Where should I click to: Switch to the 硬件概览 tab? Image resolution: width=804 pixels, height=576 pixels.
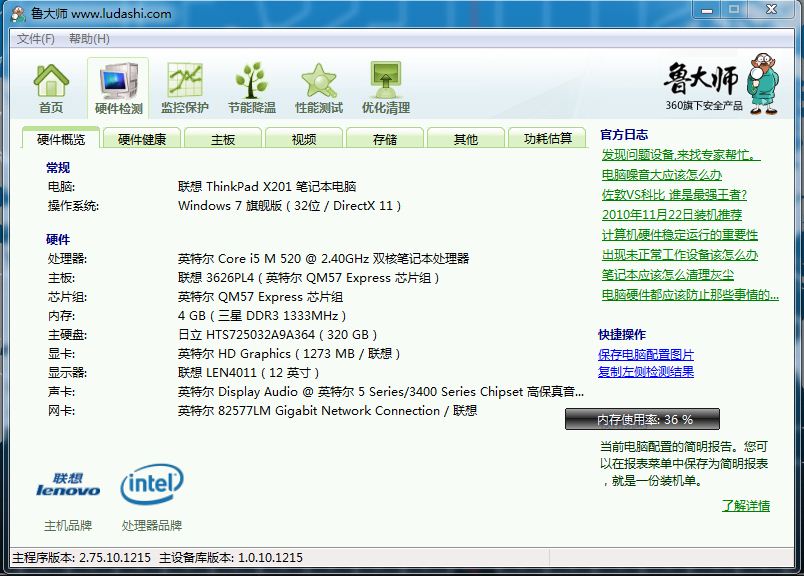(61, 138)
